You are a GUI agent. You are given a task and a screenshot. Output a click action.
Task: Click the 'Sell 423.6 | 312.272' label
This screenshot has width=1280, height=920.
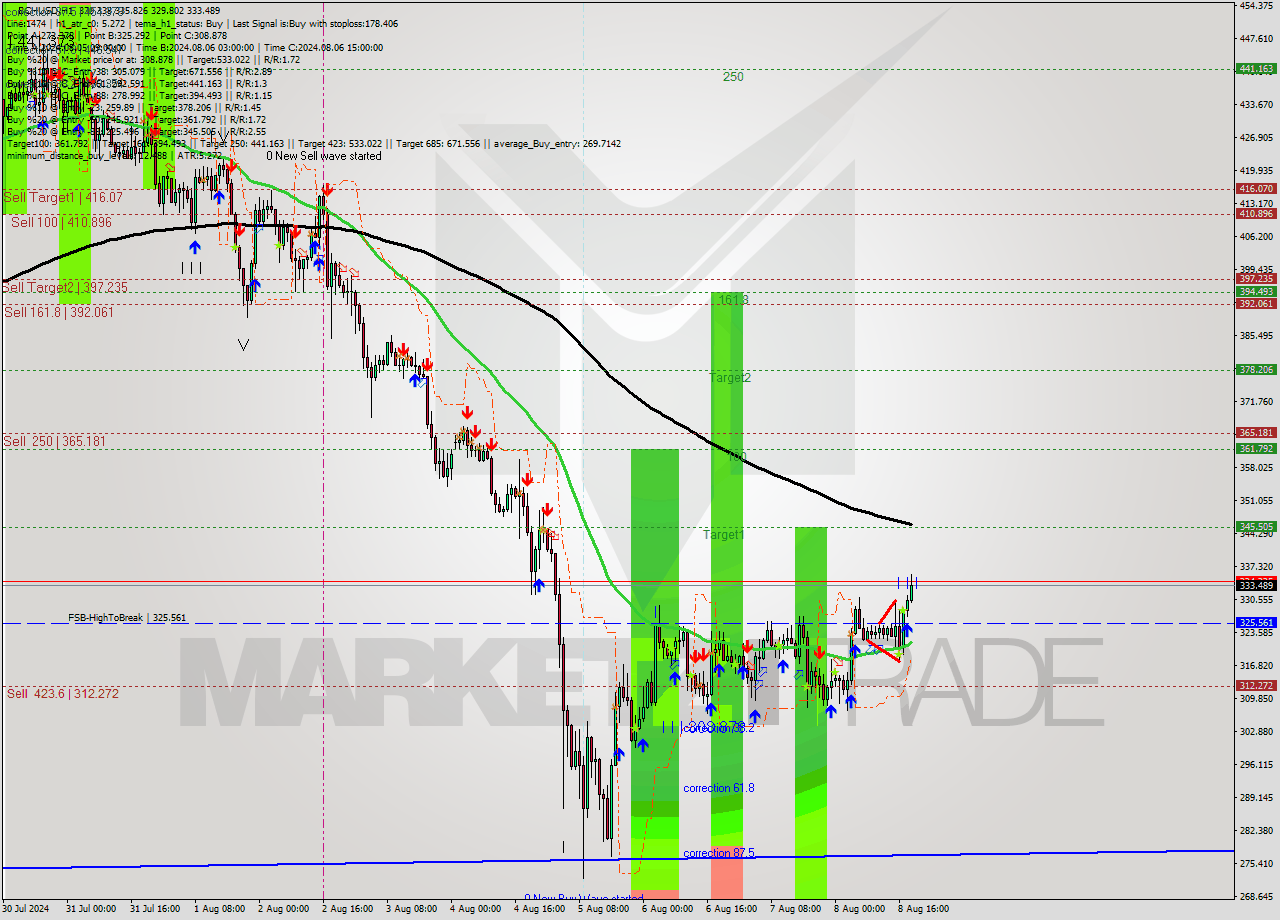click(x=62, y=693)
